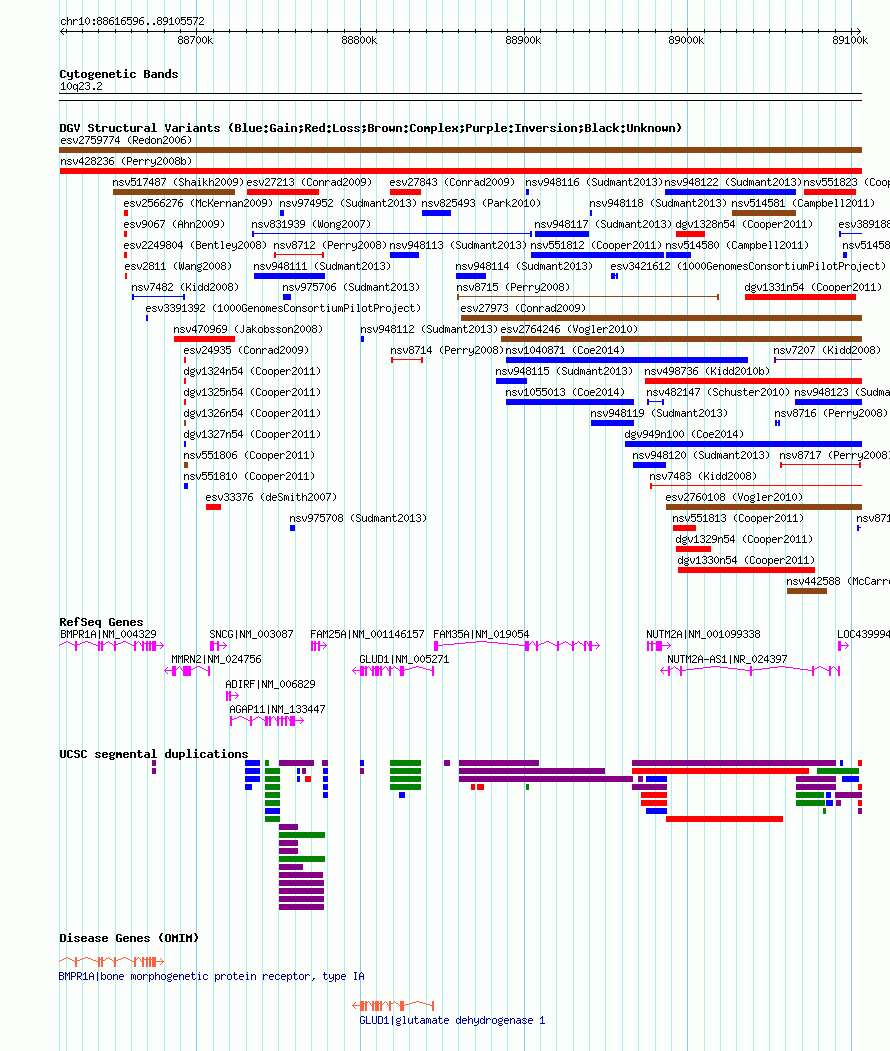
Task: Select variant esv2249804 (Bentley2008)
Action: [195, 245]
